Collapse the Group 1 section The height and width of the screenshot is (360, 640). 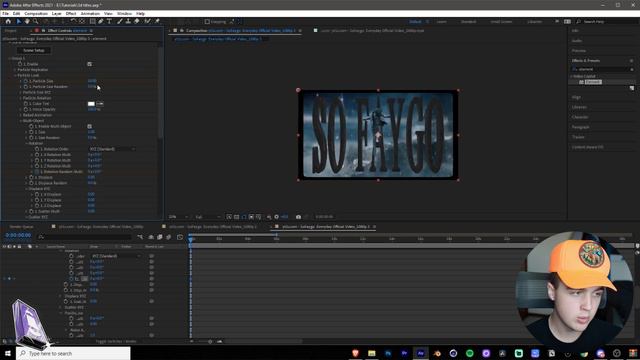tap(9, 58)
